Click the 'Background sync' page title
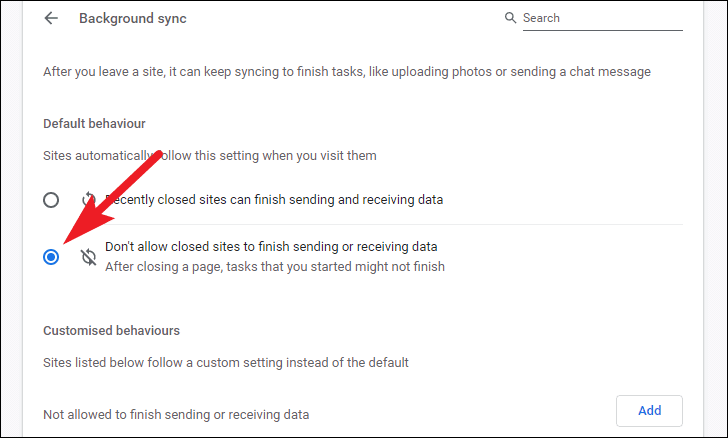This screenshot has width=728, height=438. click(133, 18)
